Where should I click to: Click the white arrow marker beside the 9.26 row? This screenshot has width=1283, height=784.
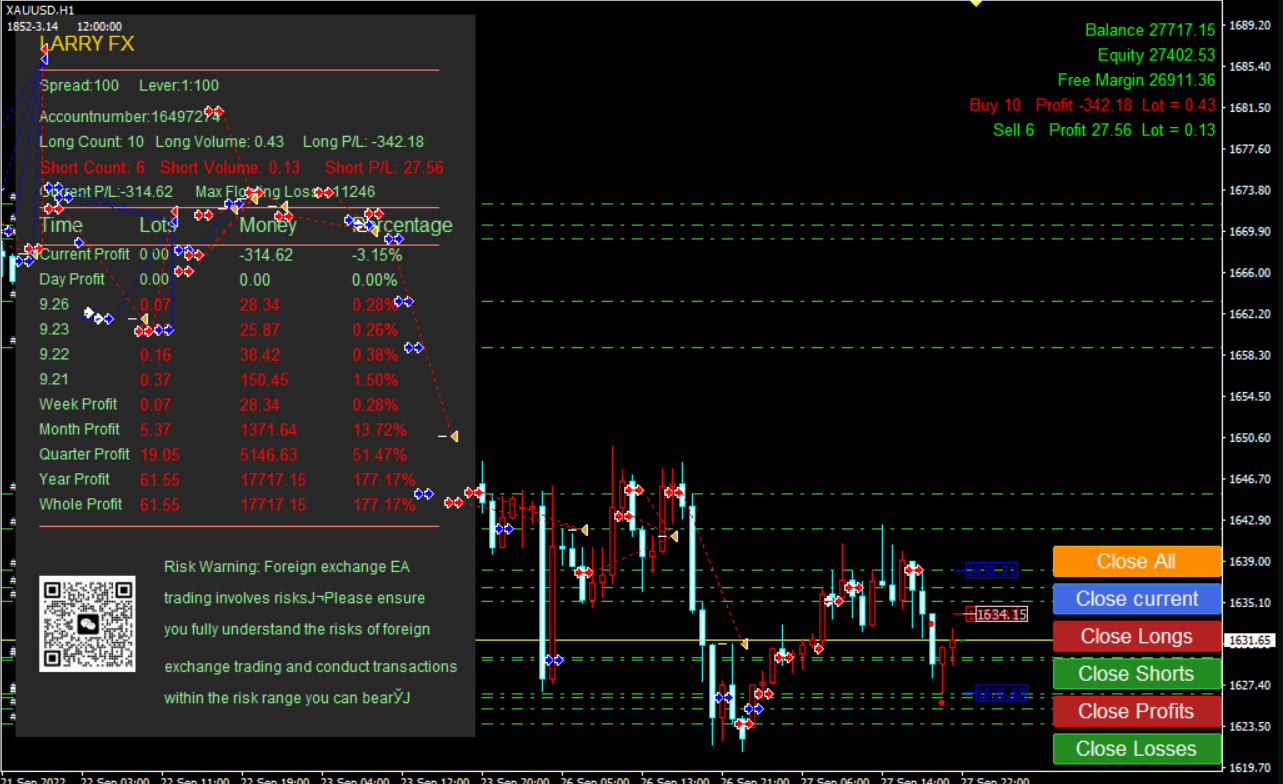[x=89, y=313]
